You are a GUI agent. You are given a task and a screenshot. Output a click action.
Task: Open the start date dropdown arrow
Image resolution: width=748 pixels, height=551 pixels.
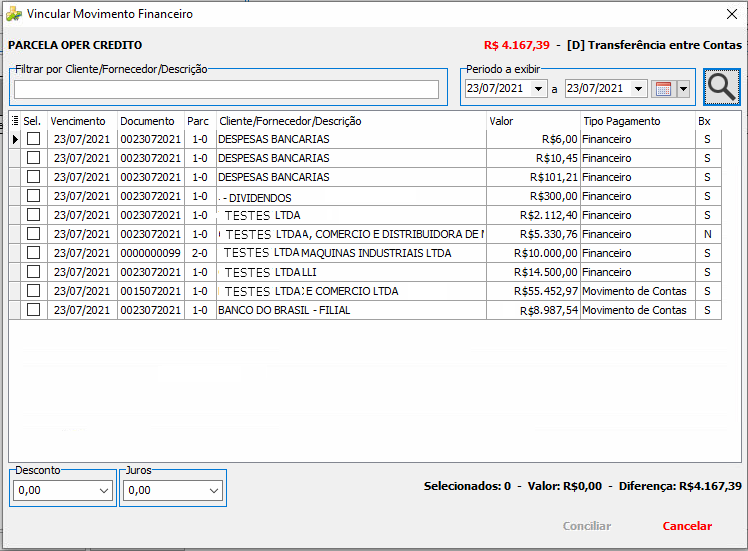tap(539, 89)
